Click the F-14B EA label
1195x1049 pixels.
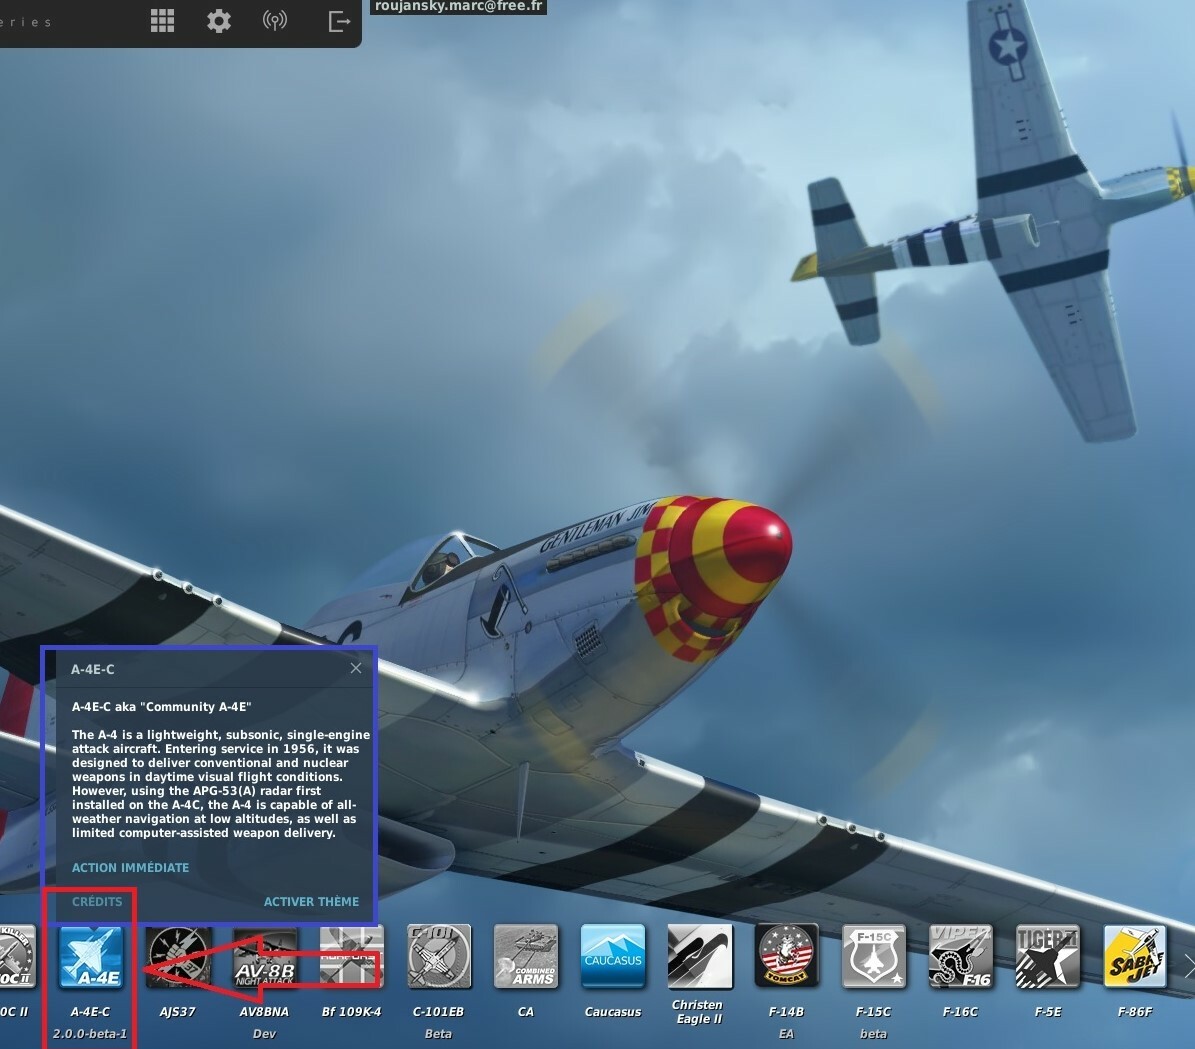tap(786, 1034)
